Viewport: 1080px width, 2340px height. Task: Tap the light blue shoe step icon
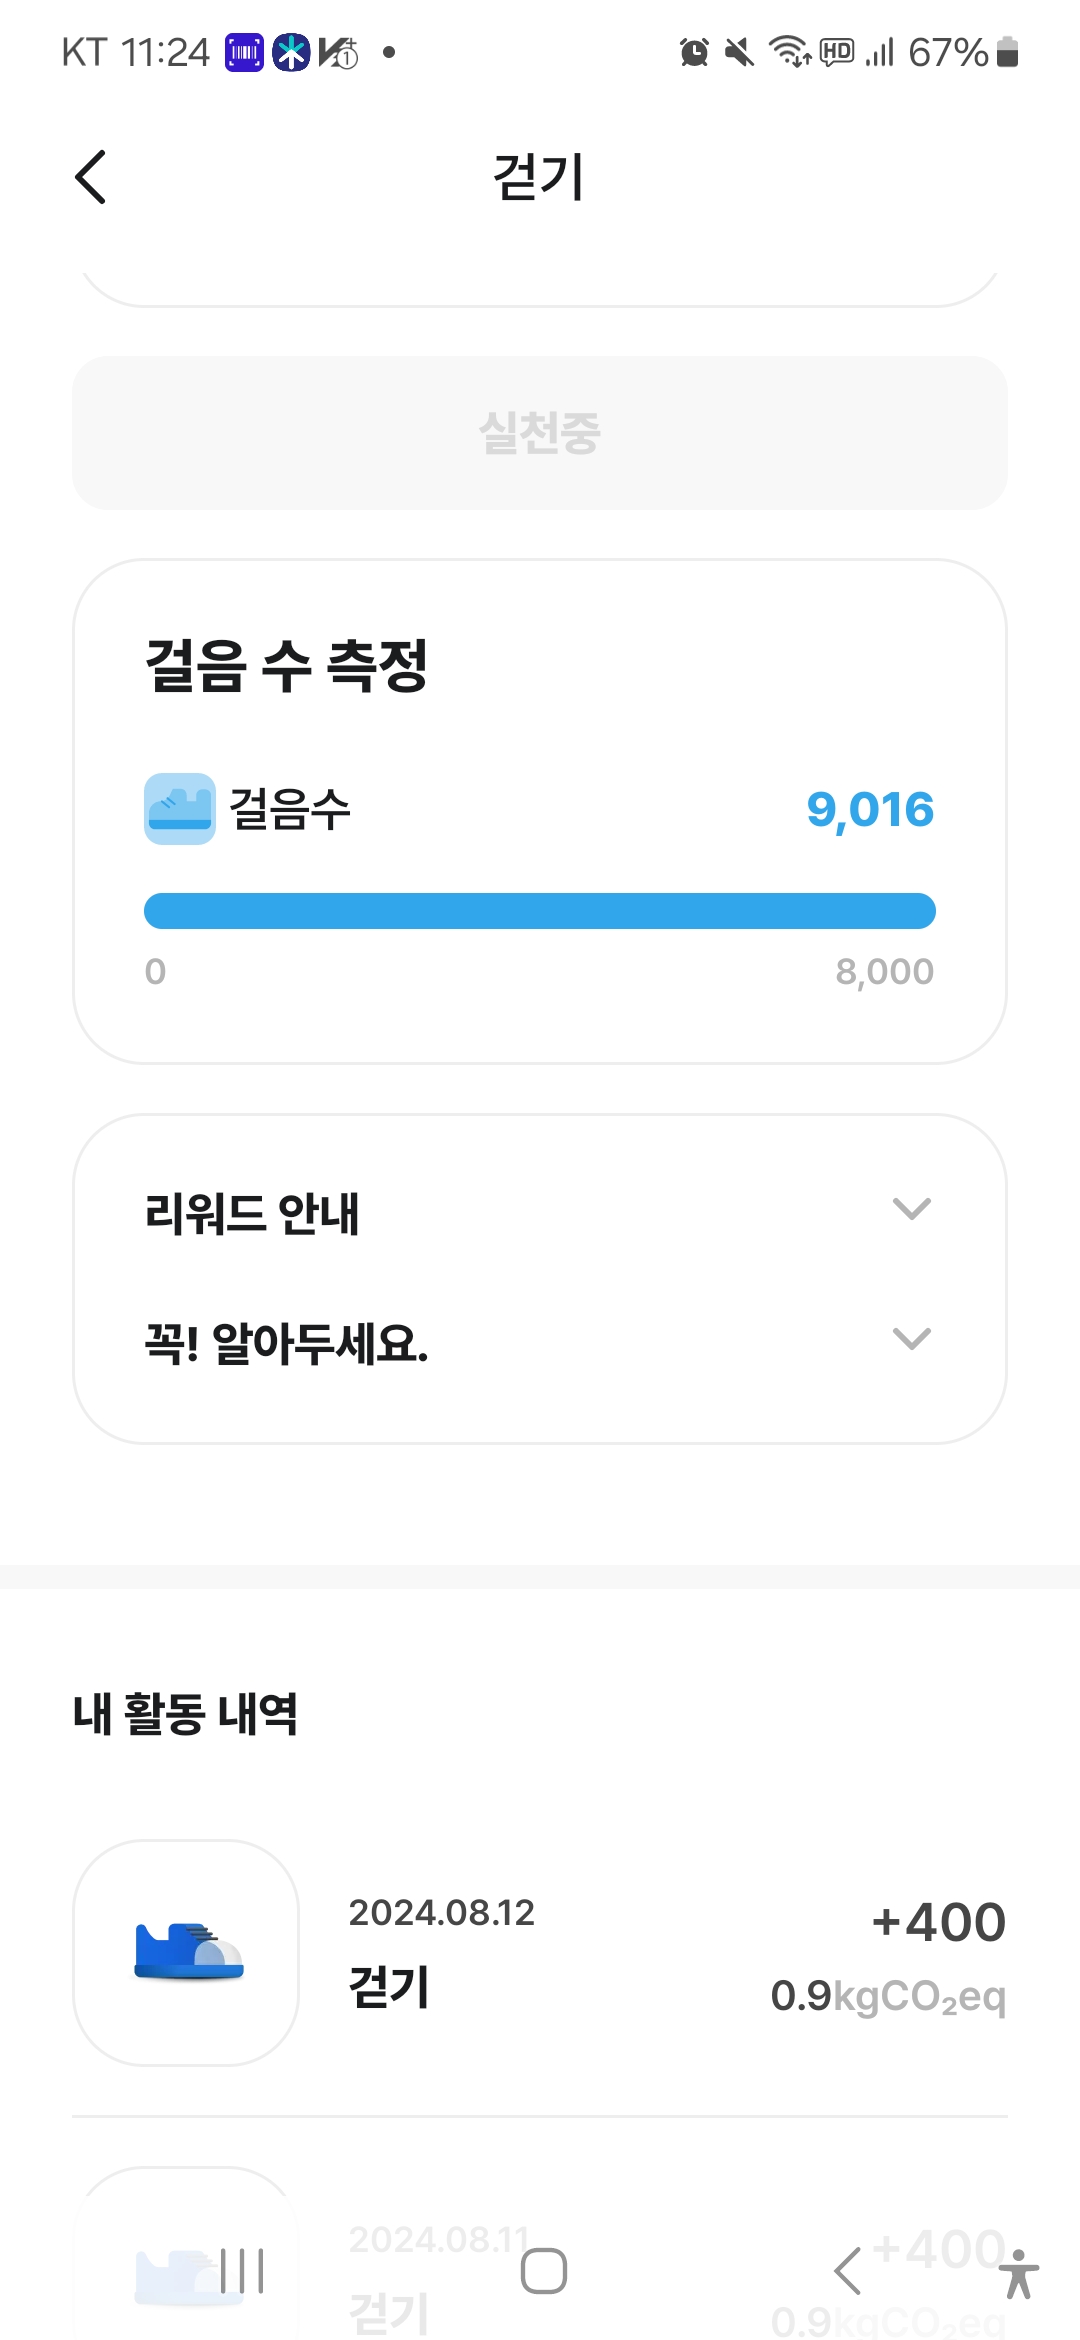tap(180, 809)
